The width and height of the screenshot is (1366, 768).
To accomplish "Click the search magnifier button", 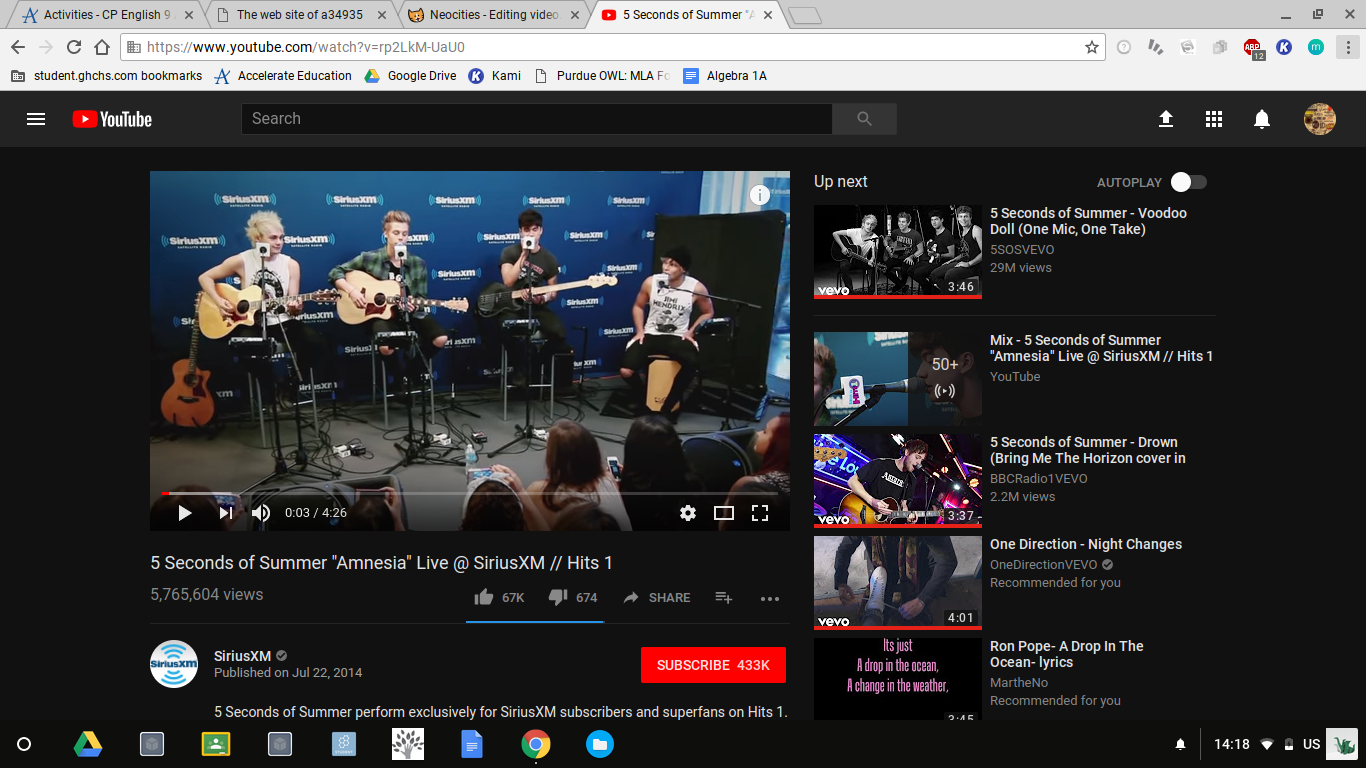I will click(x=865, y=119).
